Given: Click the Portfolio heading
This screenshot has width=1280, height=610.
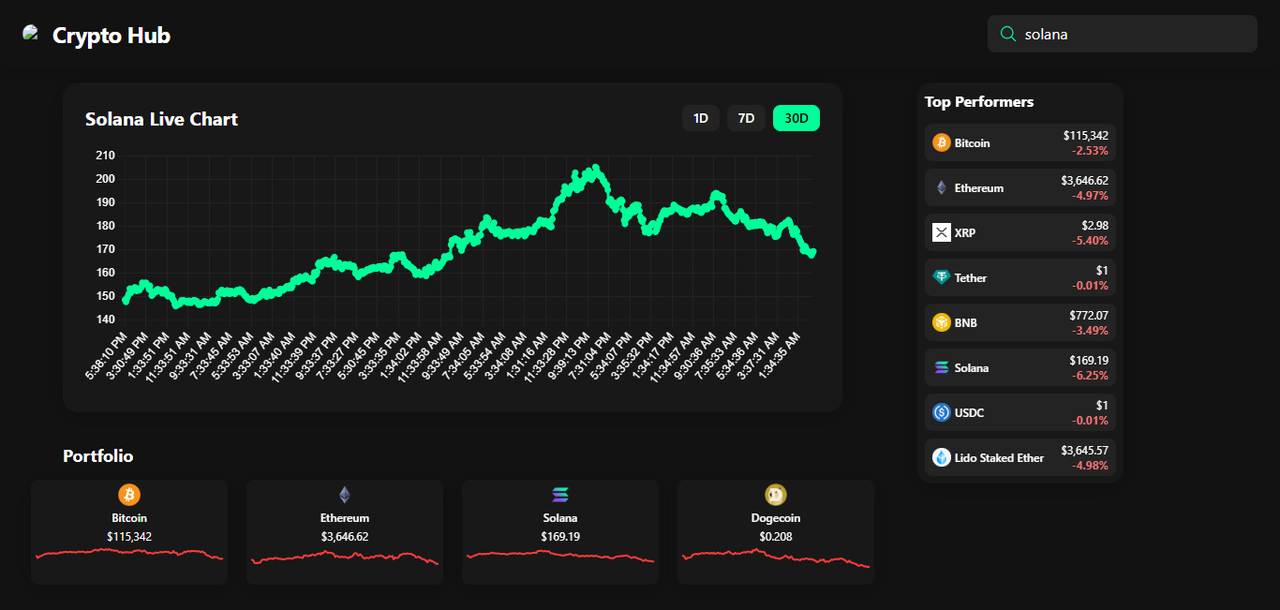Looking at the screenshot, I should (98, 456).
